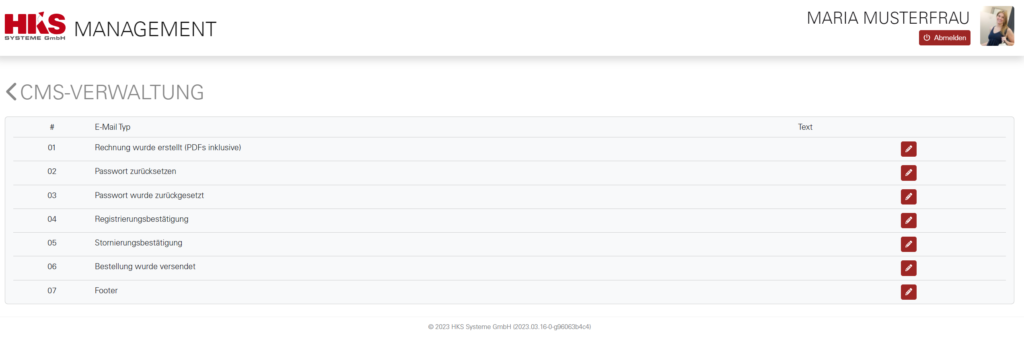1024x362 pixels.
Task: Click the Text column header
Action: point(805,127)
